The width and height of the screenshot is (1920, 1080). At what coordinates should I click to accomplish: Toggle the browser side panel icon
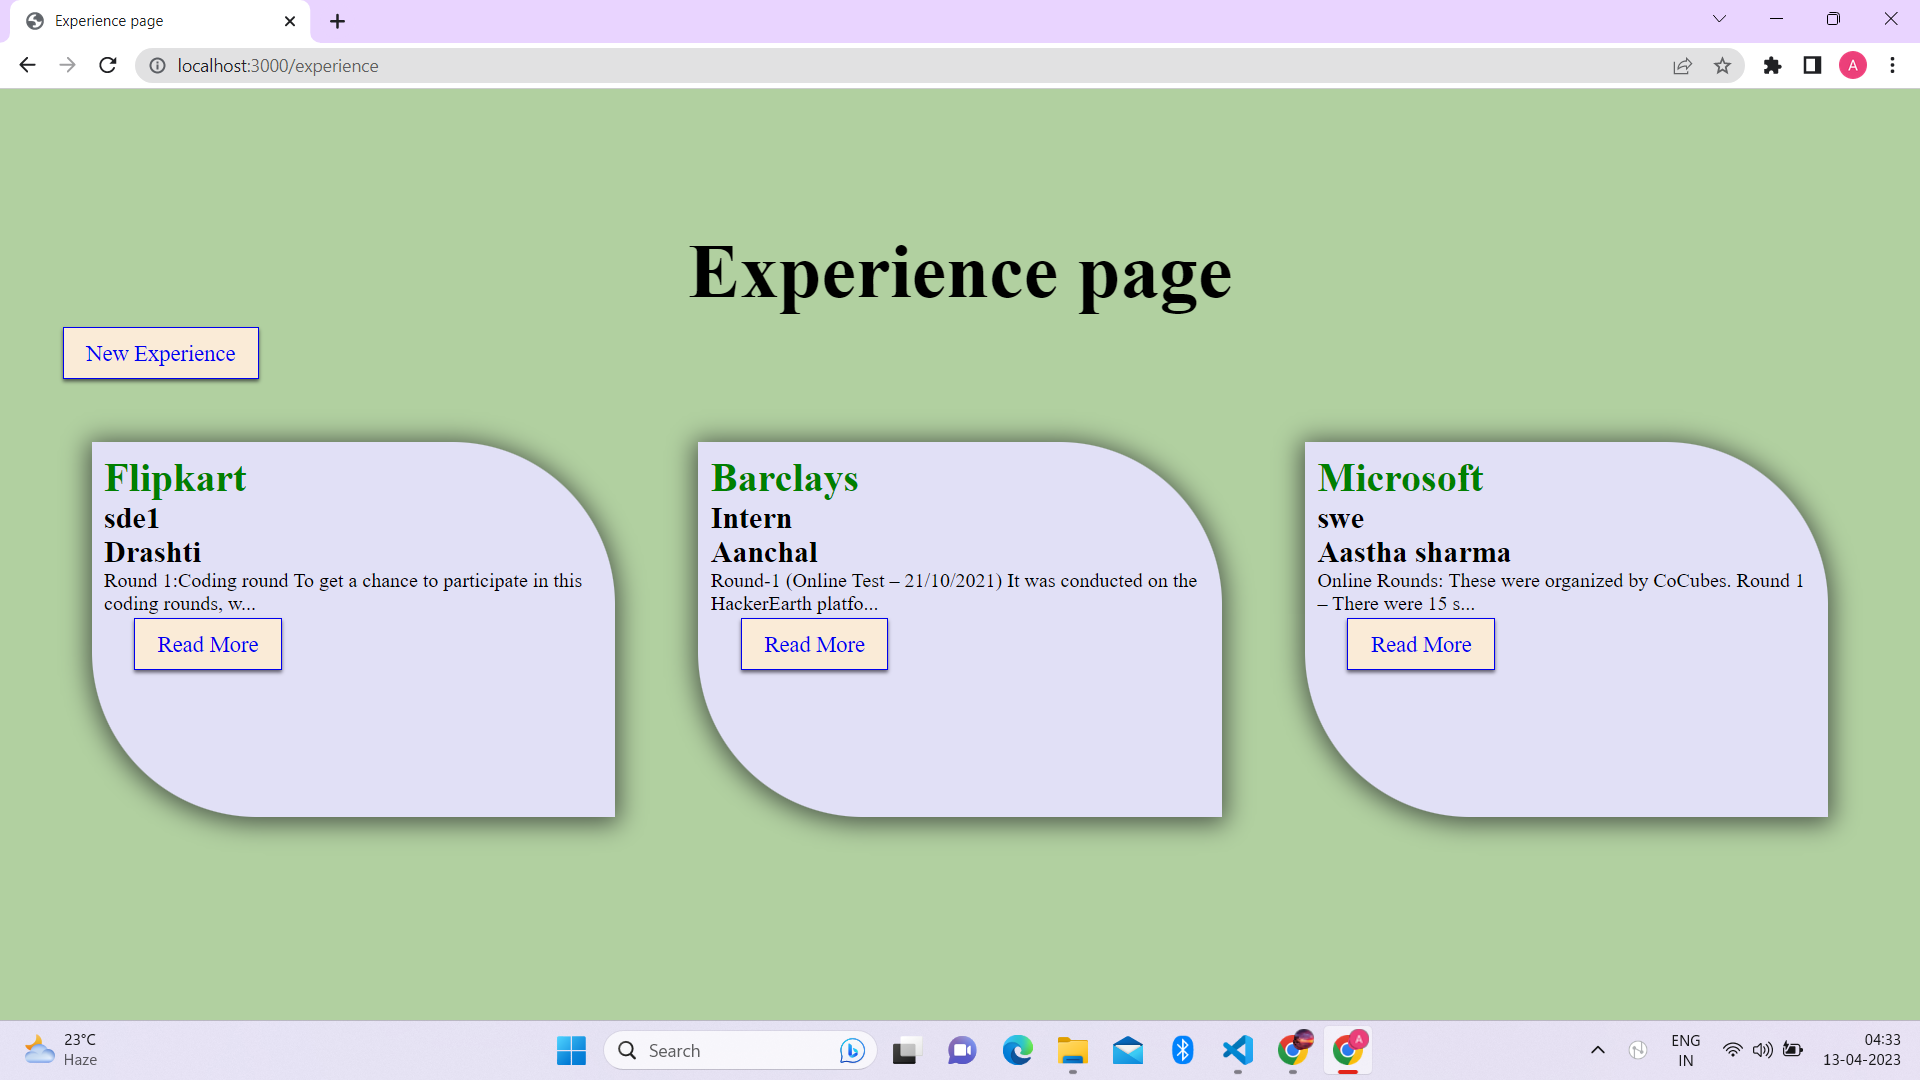click(1812, 66)
